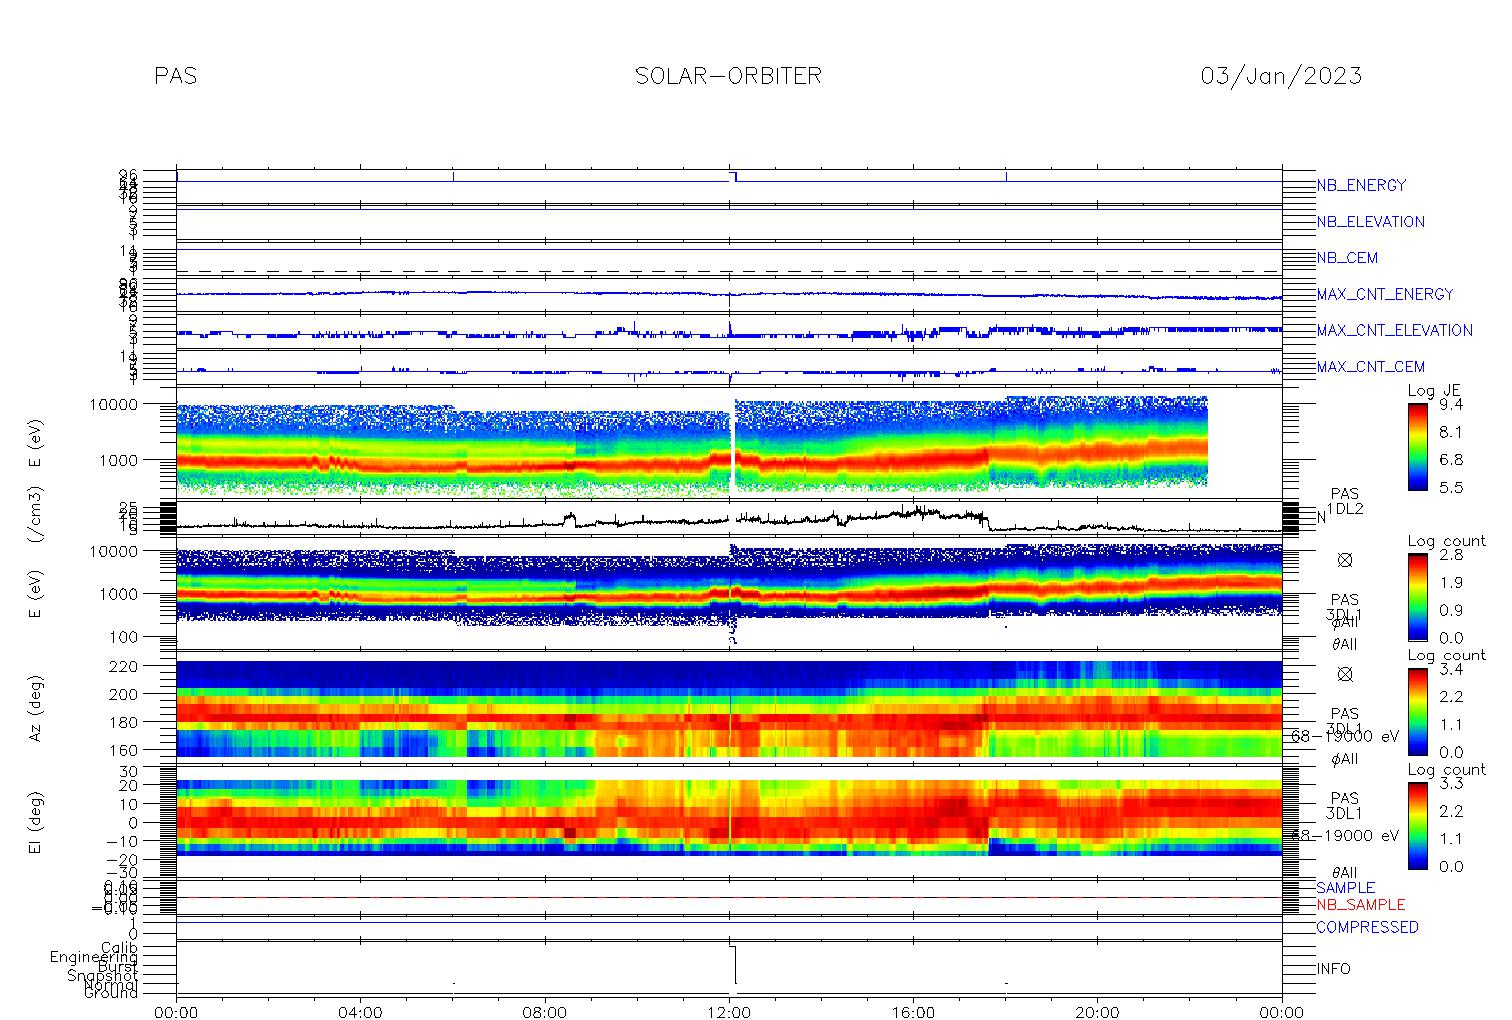This screenshot has height=1020, width=1512.
Task: Click the Calib mode label
Action: [119, 947]
